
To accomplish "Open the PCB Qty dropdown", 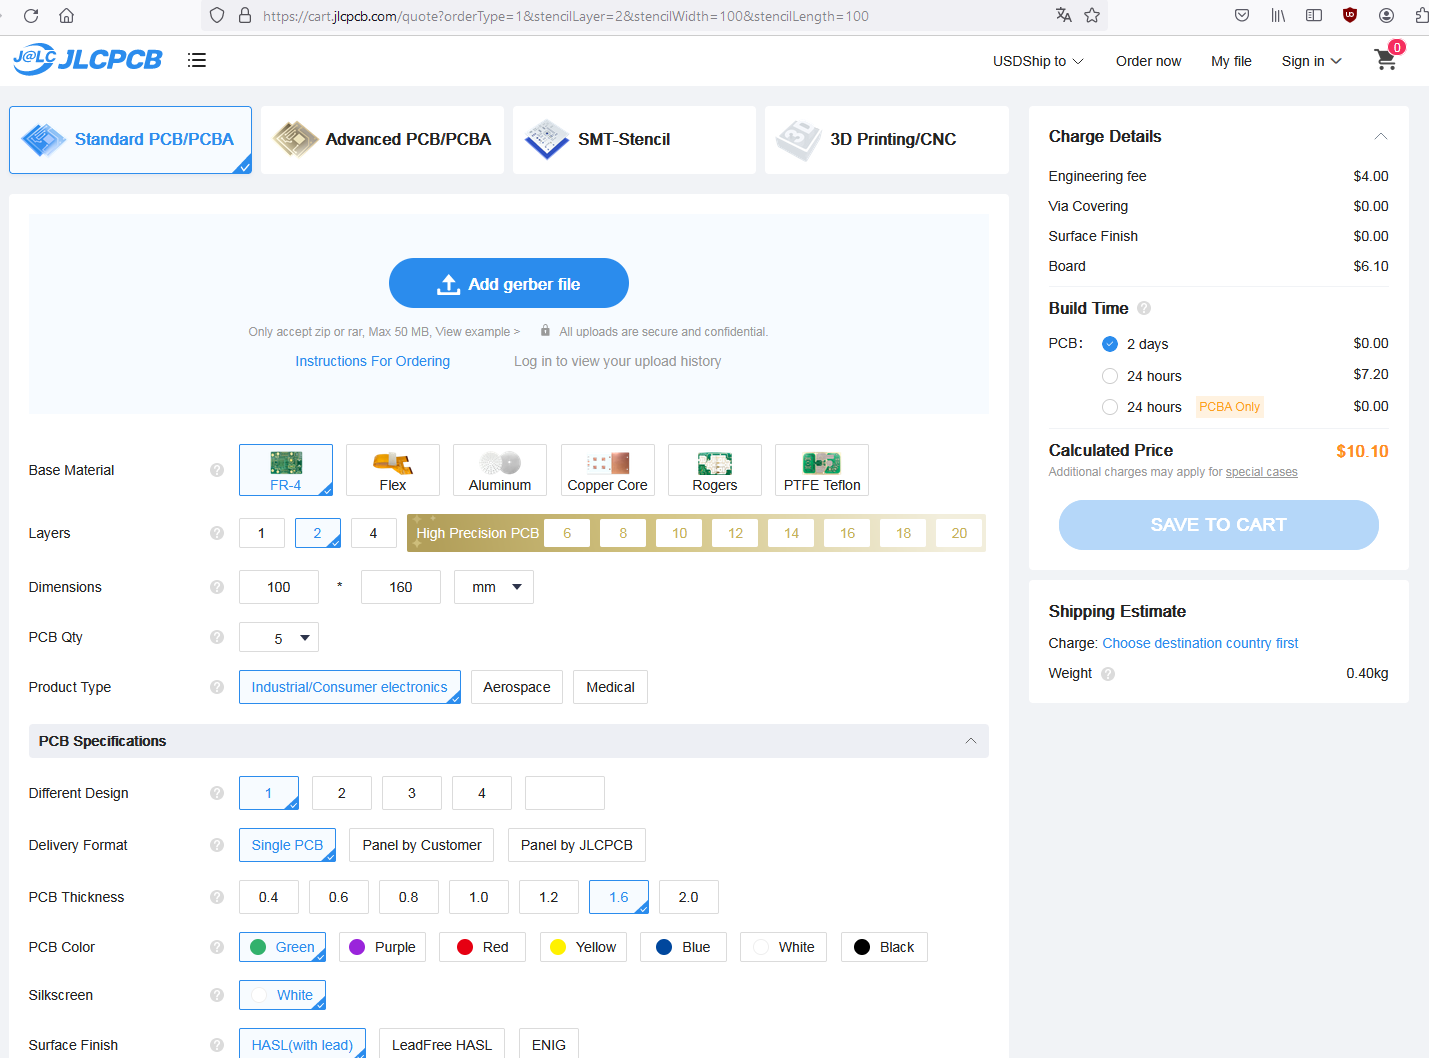I will coord(279,637).
